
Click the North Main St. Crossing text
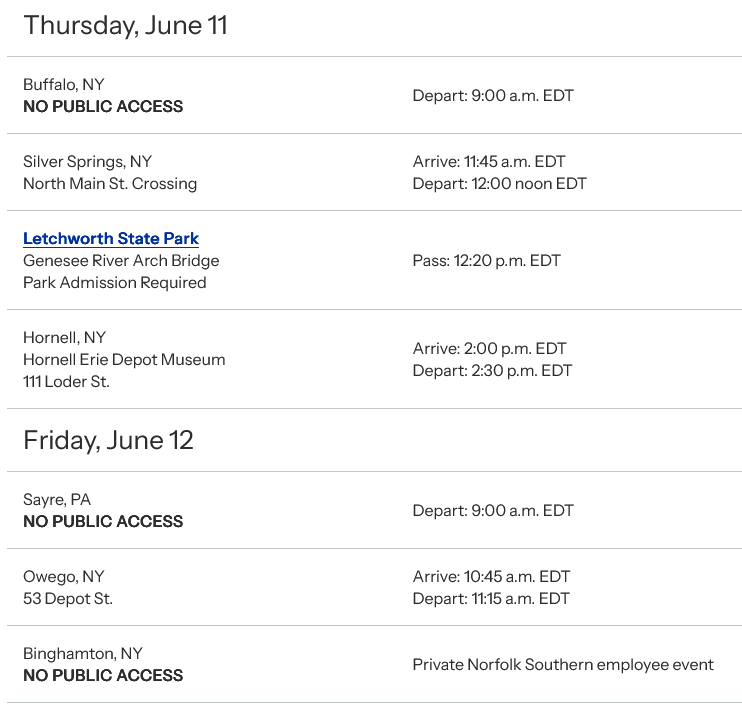110,184
